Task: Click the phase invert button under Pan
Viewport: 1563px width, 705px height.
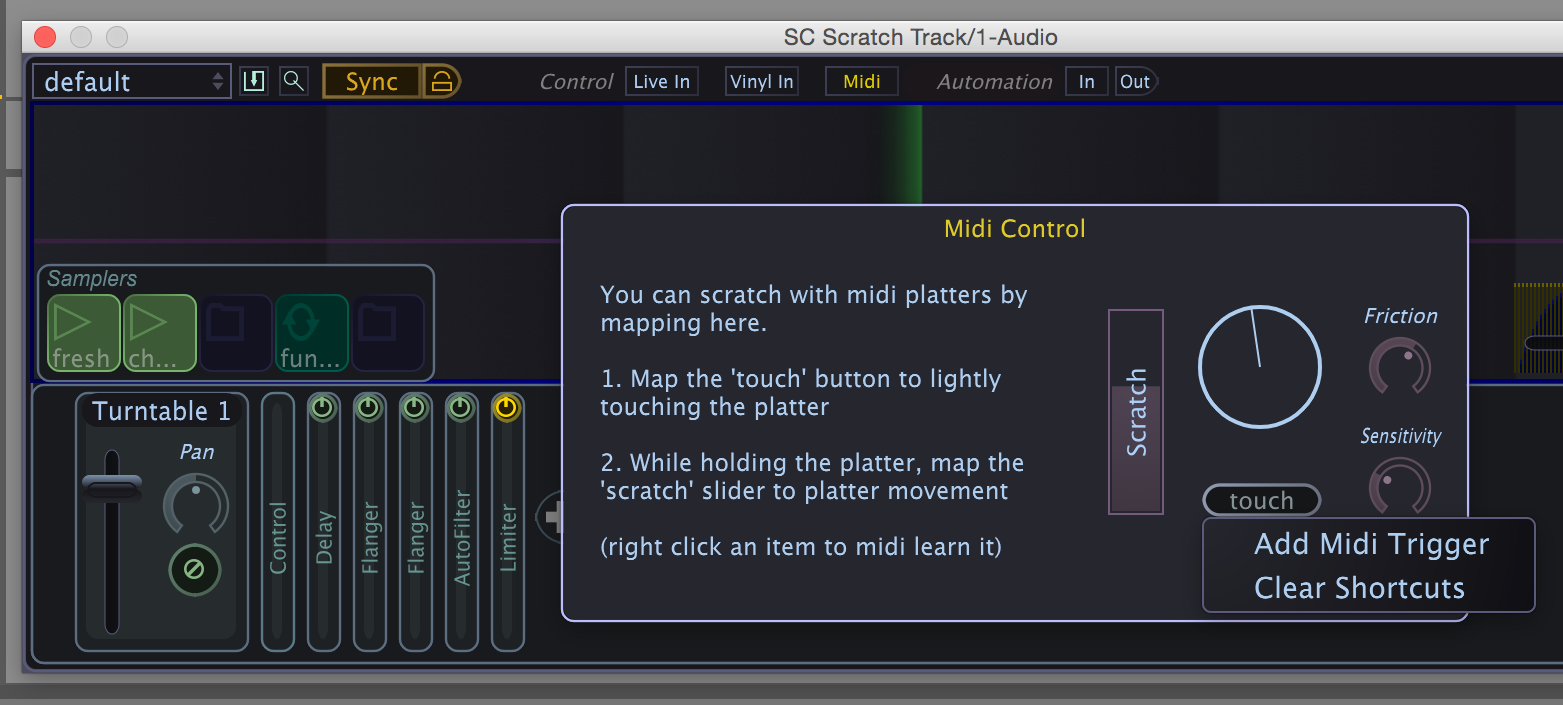Action: click(x=195, y=570)
